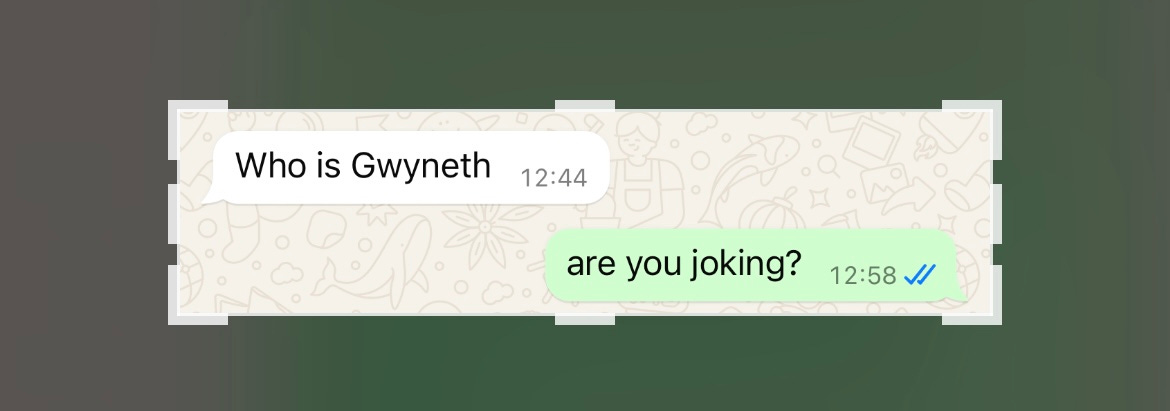This screenshot has height=411, width=1170.
Task: Select the top-center crop edge handle
Action: click(x=585, y=104)
